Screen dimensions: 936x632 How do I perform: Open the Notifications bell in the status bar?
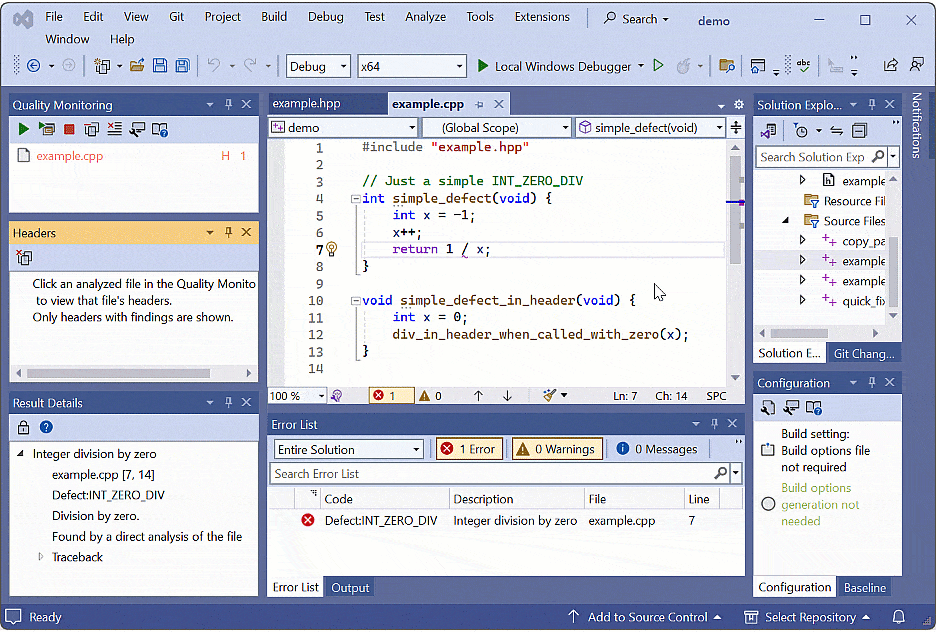click(898, 617)
